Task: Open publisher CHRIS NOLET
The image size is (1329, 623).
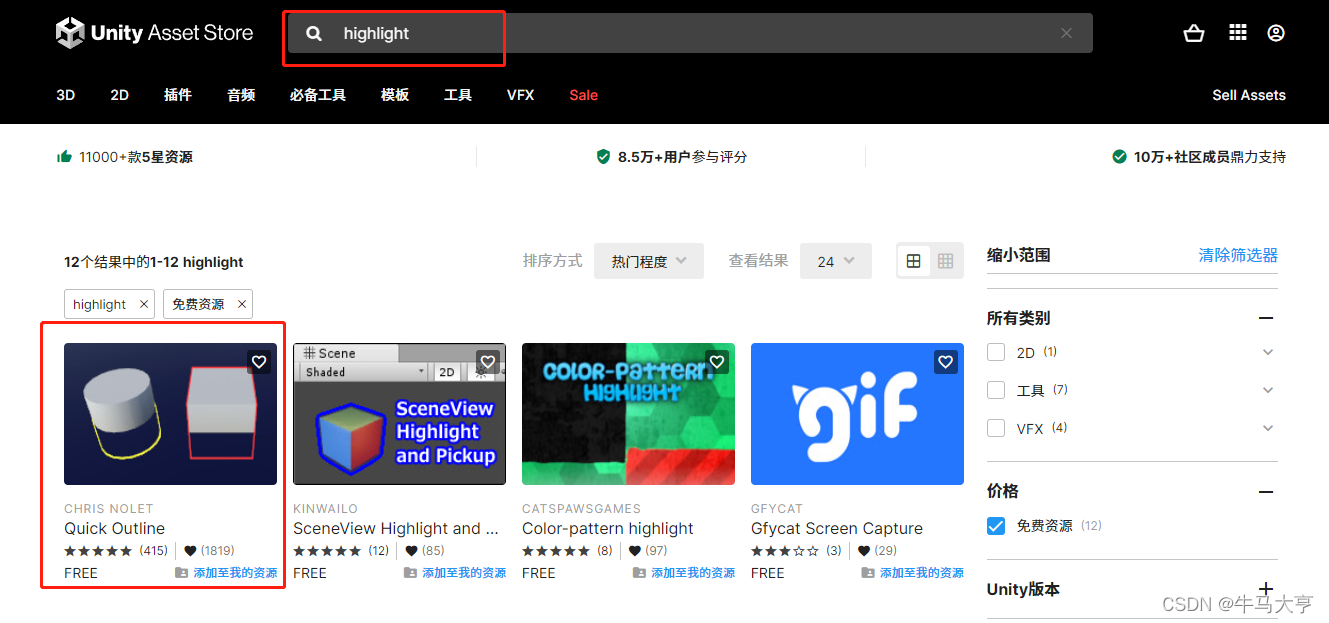Action: pyautogui.click(x=109, y=509)
